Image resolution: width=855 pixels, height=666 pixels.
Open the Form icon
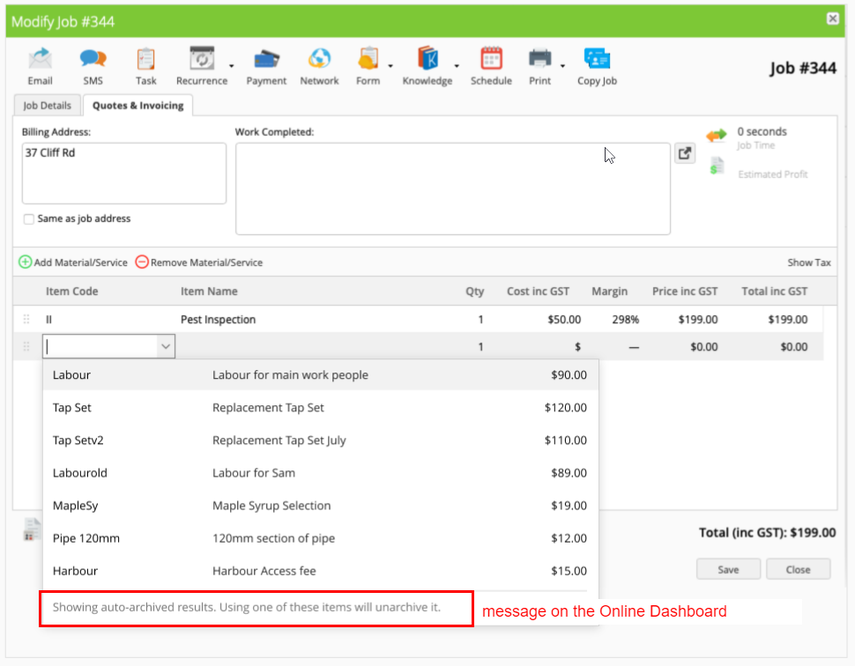[368, 58]
